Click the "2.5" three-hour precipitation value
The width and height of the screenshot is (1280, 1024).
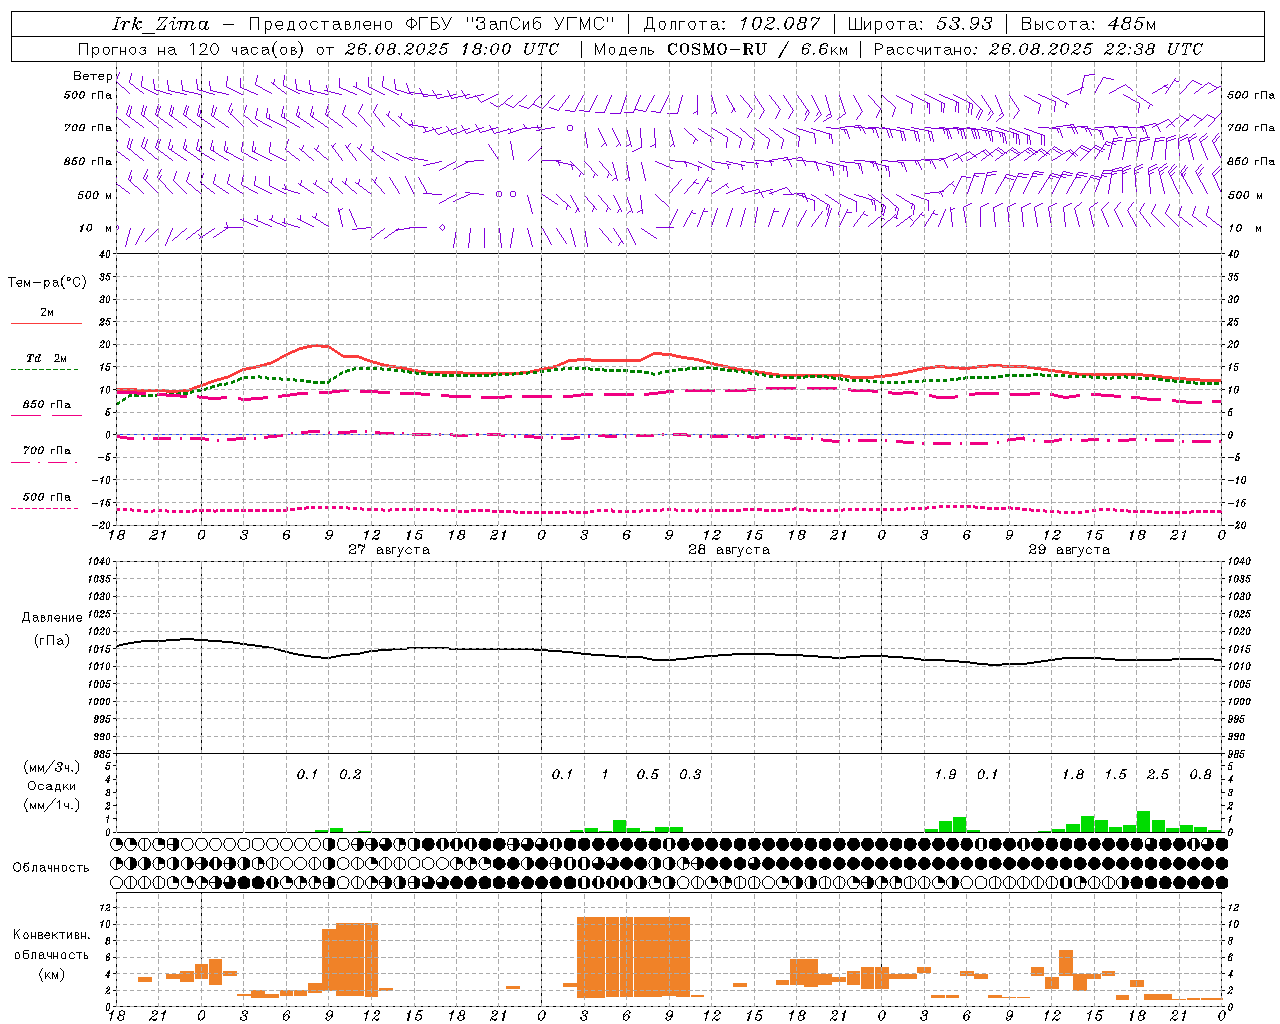click(1158, 775)
